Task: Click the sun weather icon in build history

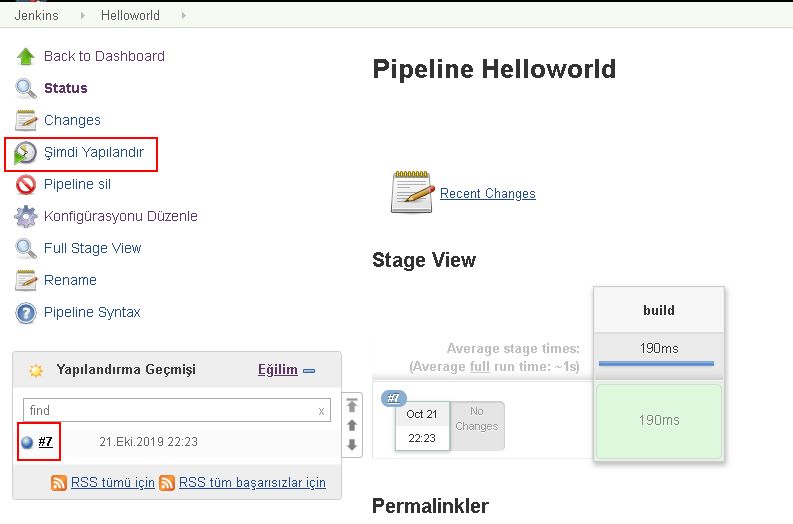Action: pos(36,371)
